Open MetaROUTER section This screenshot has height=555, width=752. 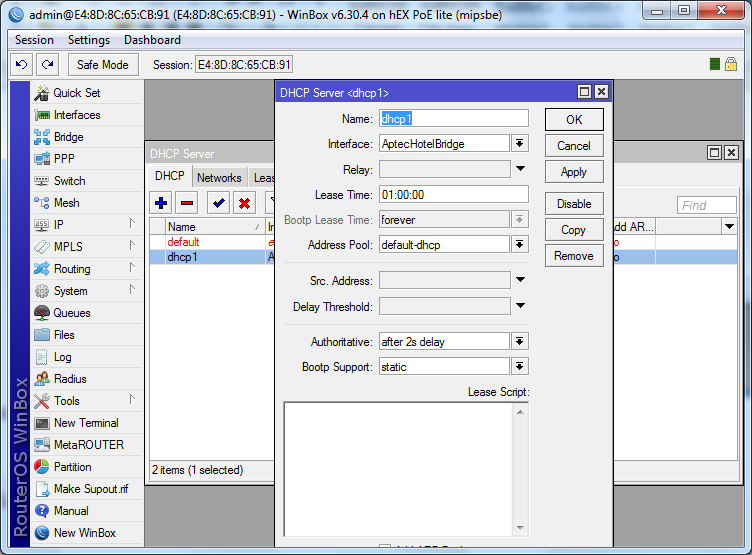[x=87, y=445]
